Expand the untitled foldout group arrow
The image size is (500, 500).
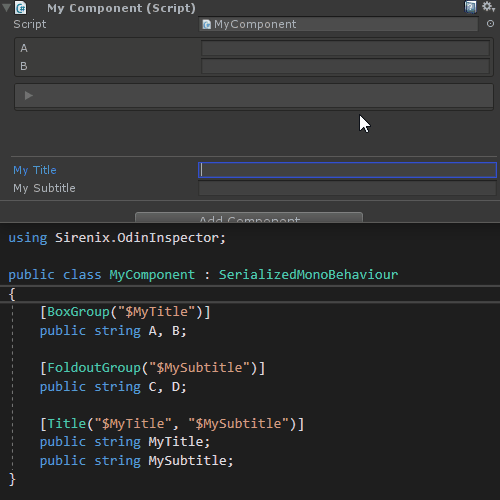tap(29, 96)
